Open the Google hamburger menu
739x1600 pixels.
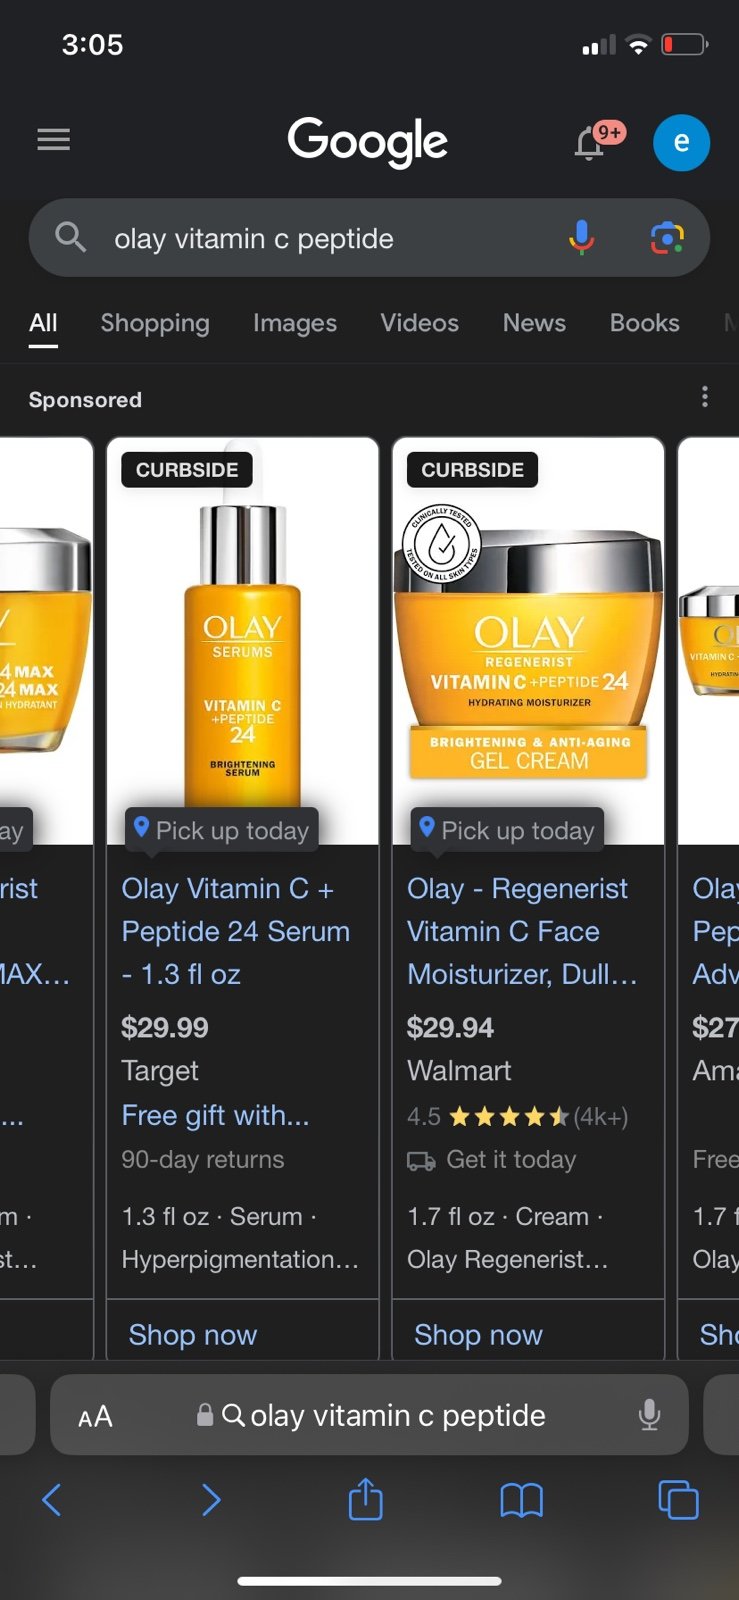53,139
